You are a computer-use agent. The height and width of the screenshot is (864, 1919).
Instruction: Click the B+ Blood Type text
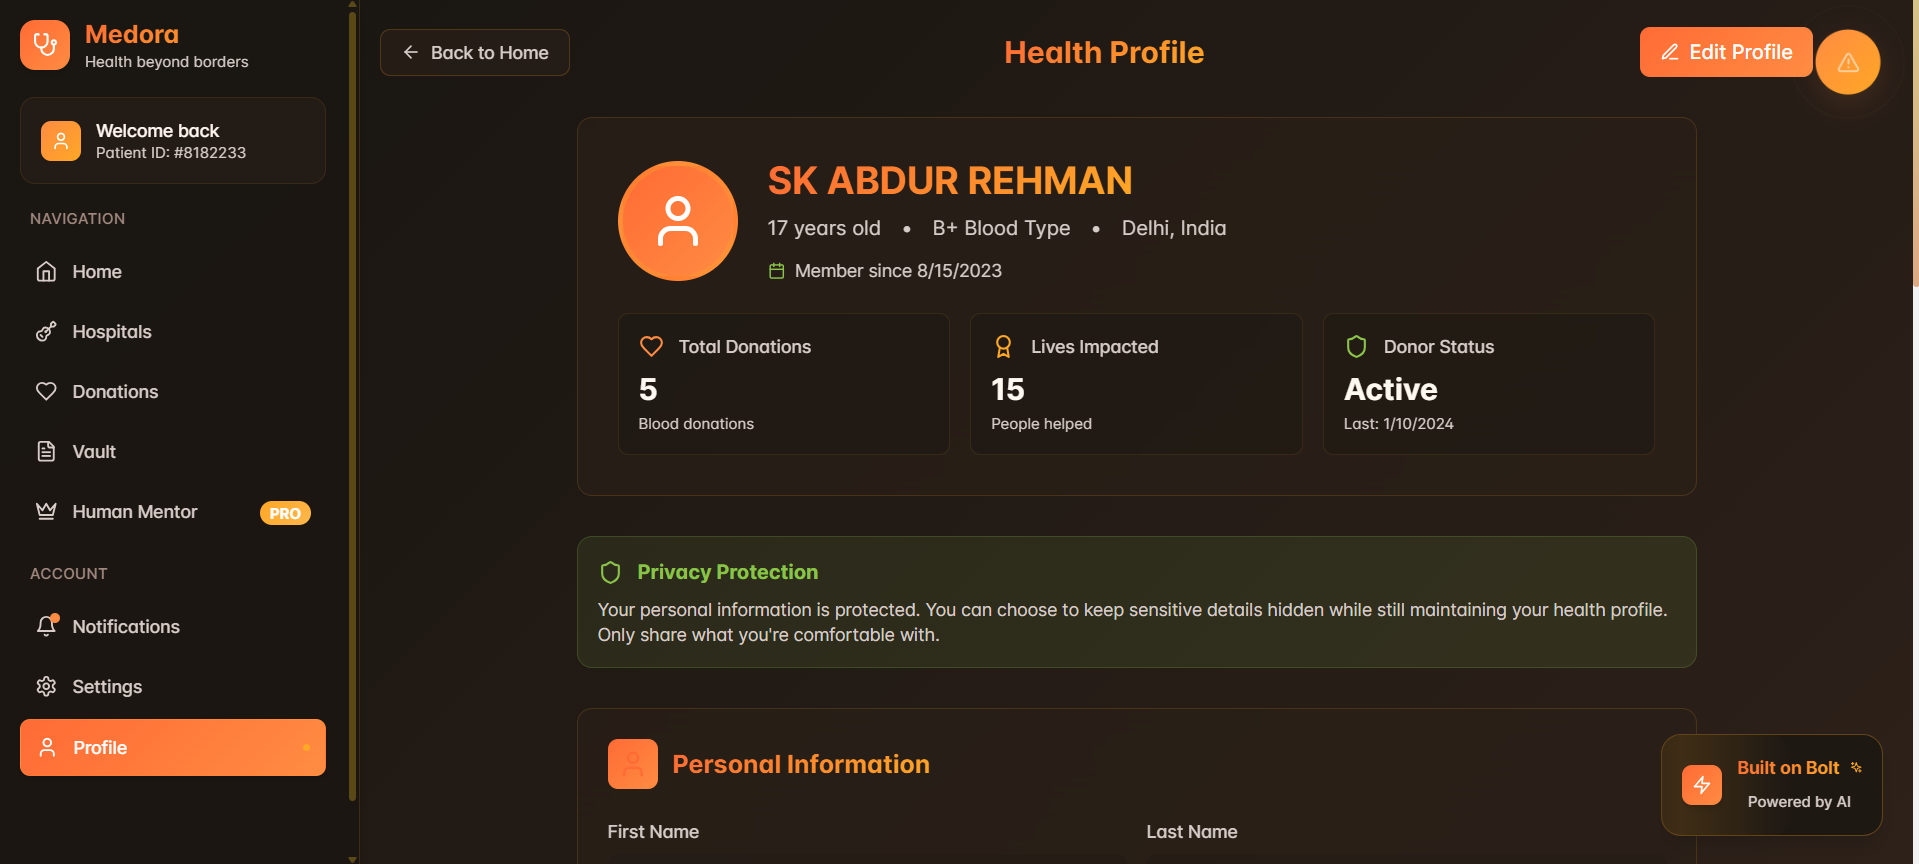(1001, 228)
